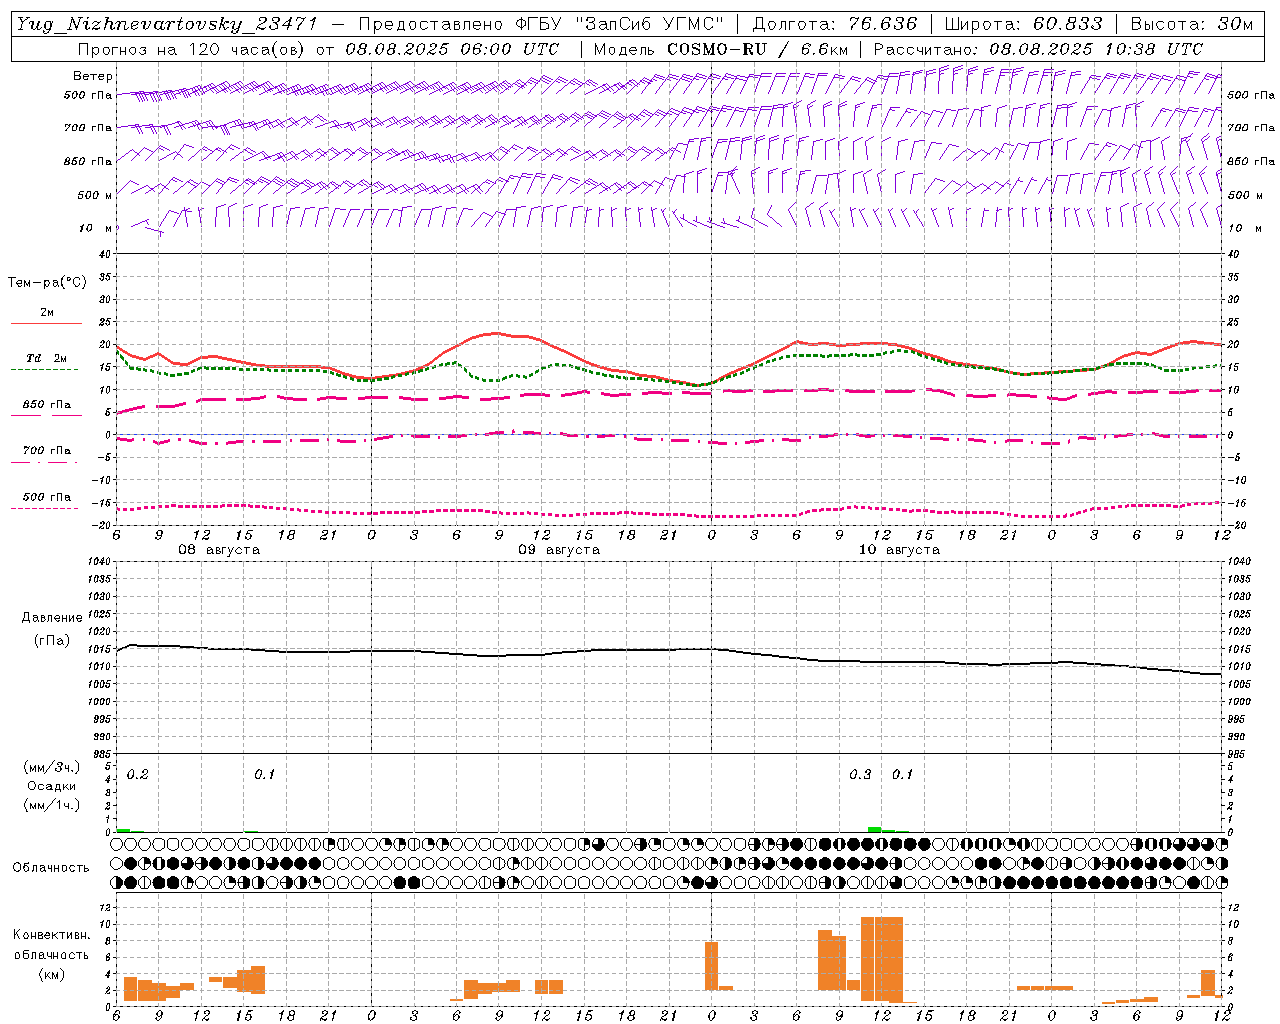Click the 10 августа date label
The image size is (1280, 1024).
coord(899,550)
